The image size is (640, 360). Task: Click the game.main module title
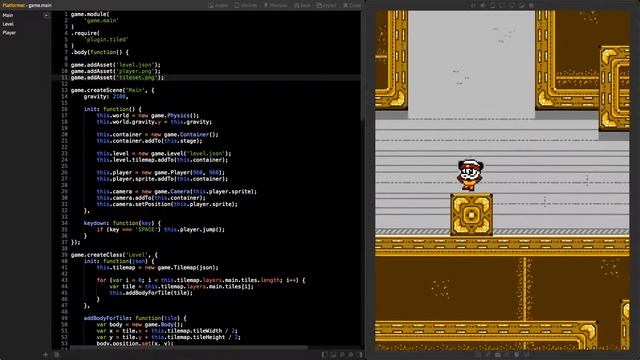[x=40, y=5]
